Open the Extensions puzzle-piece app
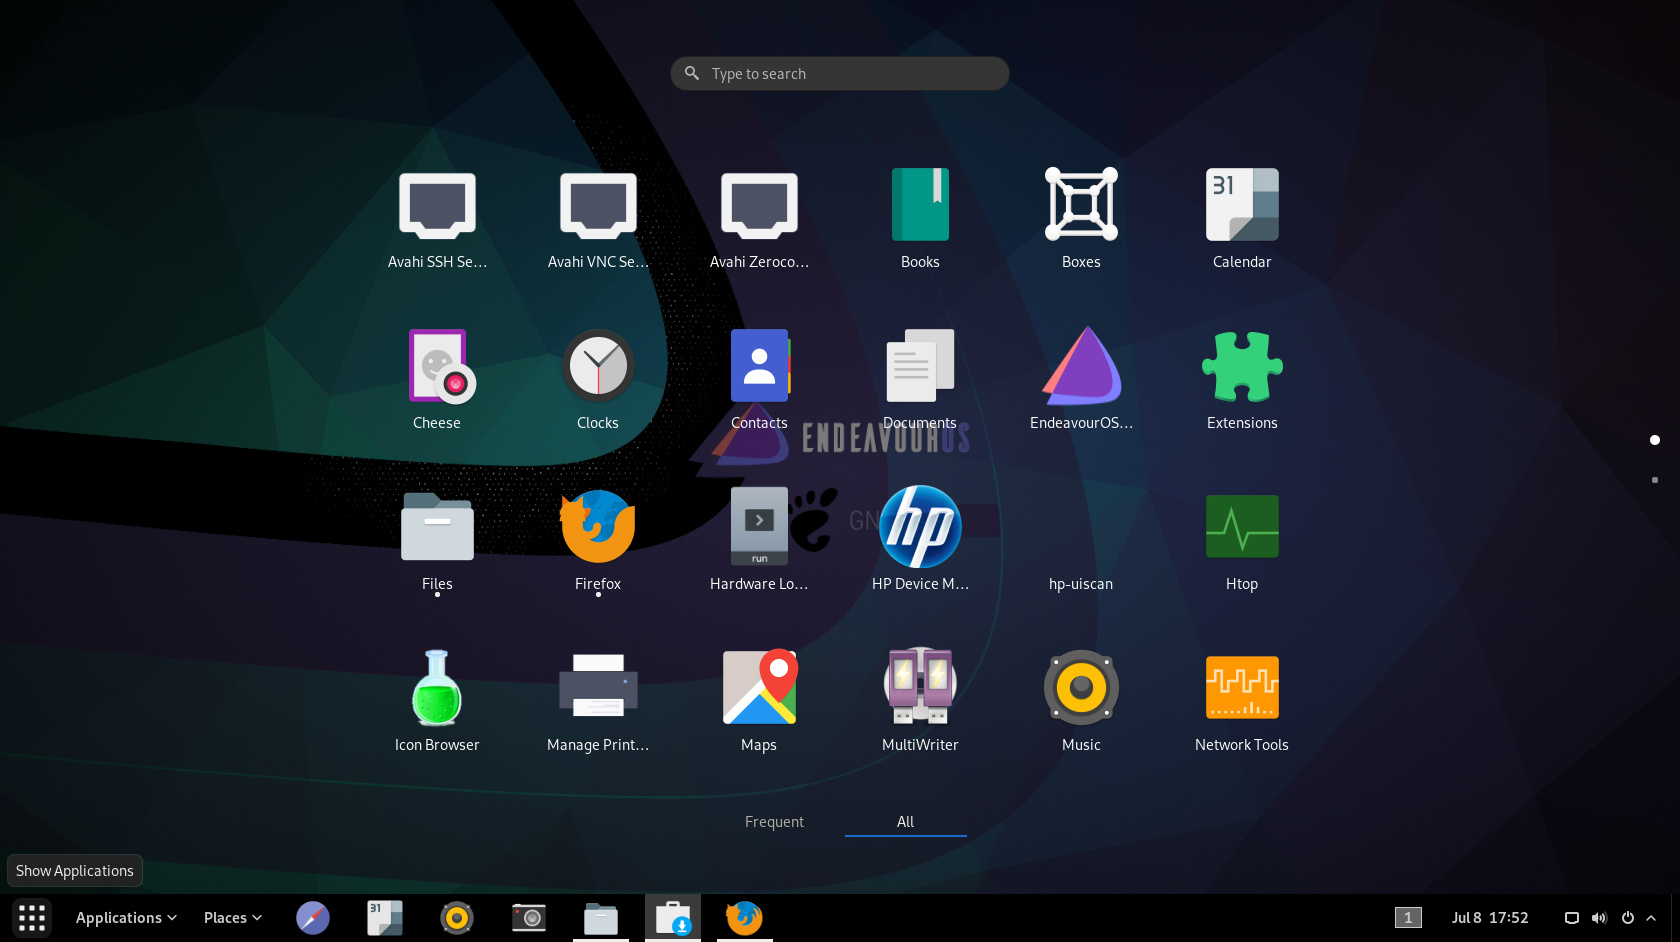Image resolution: width=1680 pixels, height=942 pixels. (x=1242, y=379)
